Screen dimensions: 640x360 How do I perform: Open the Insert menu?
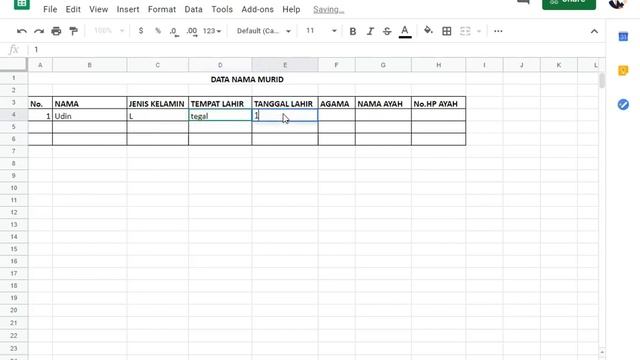[128, 9]
